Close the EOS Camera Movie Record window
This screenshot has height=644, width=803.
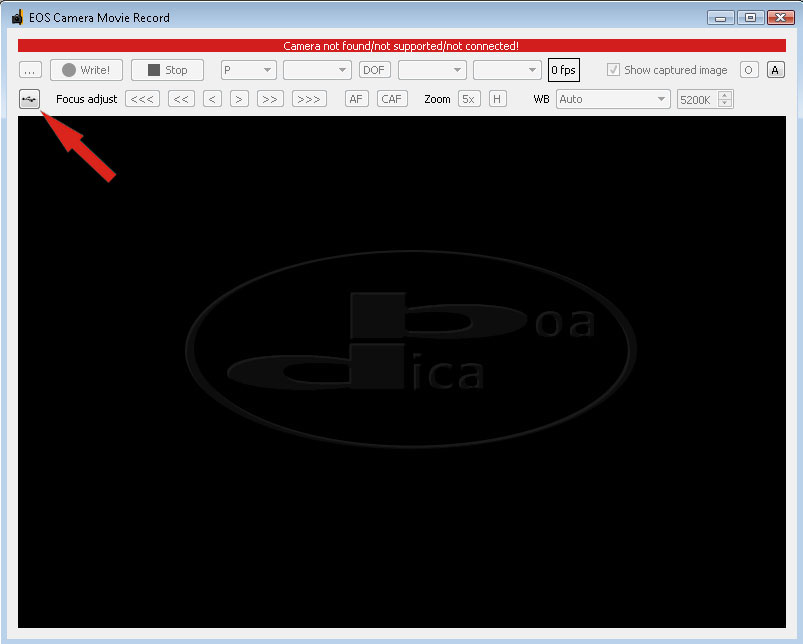pyautogui.click(x=780, y=18)
